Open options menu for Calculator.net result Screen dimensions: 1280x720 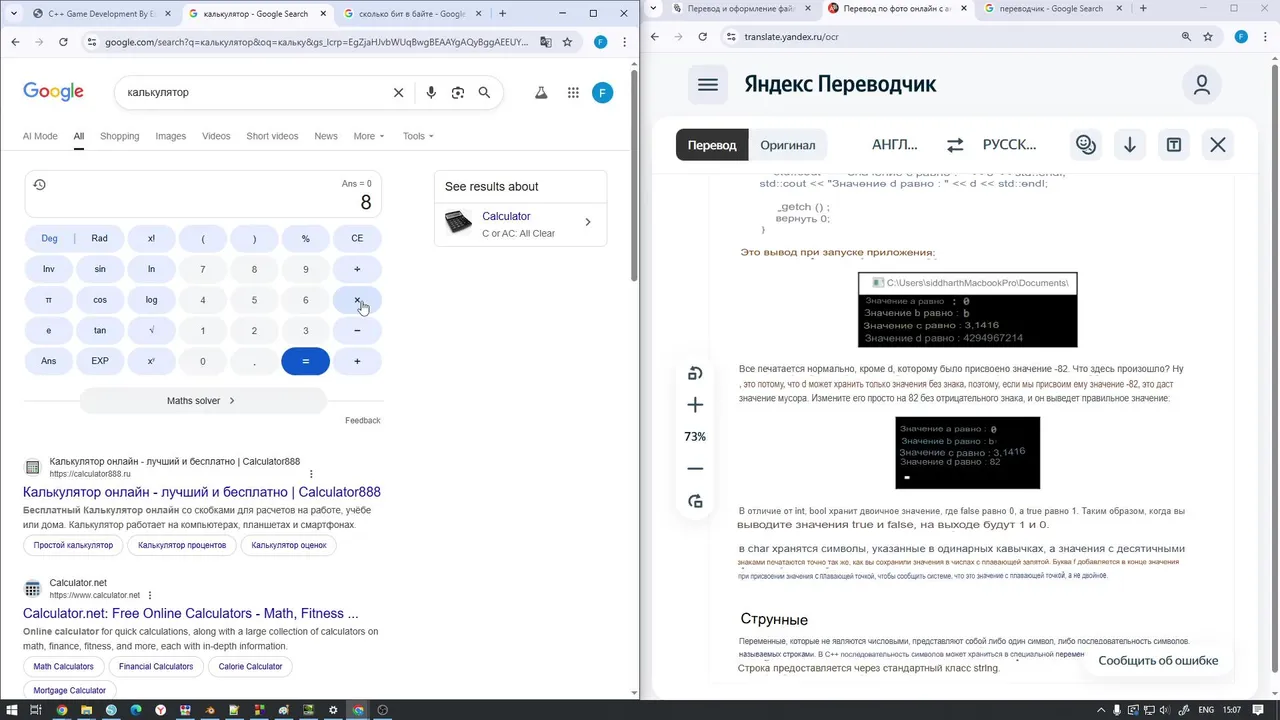(150, 595)
